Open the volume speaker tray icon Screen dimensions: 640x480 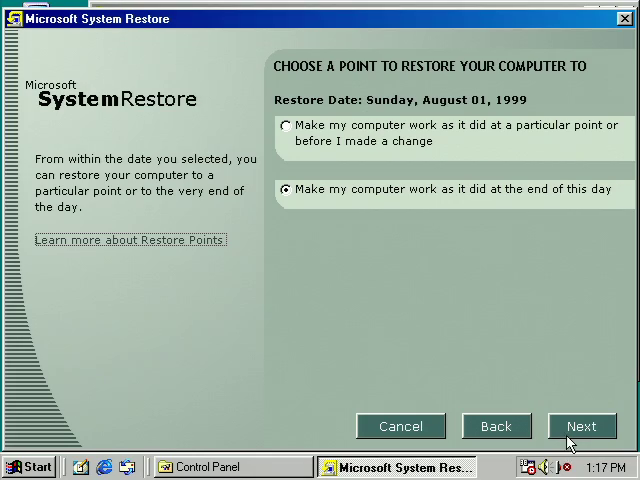tap(544, 467)
